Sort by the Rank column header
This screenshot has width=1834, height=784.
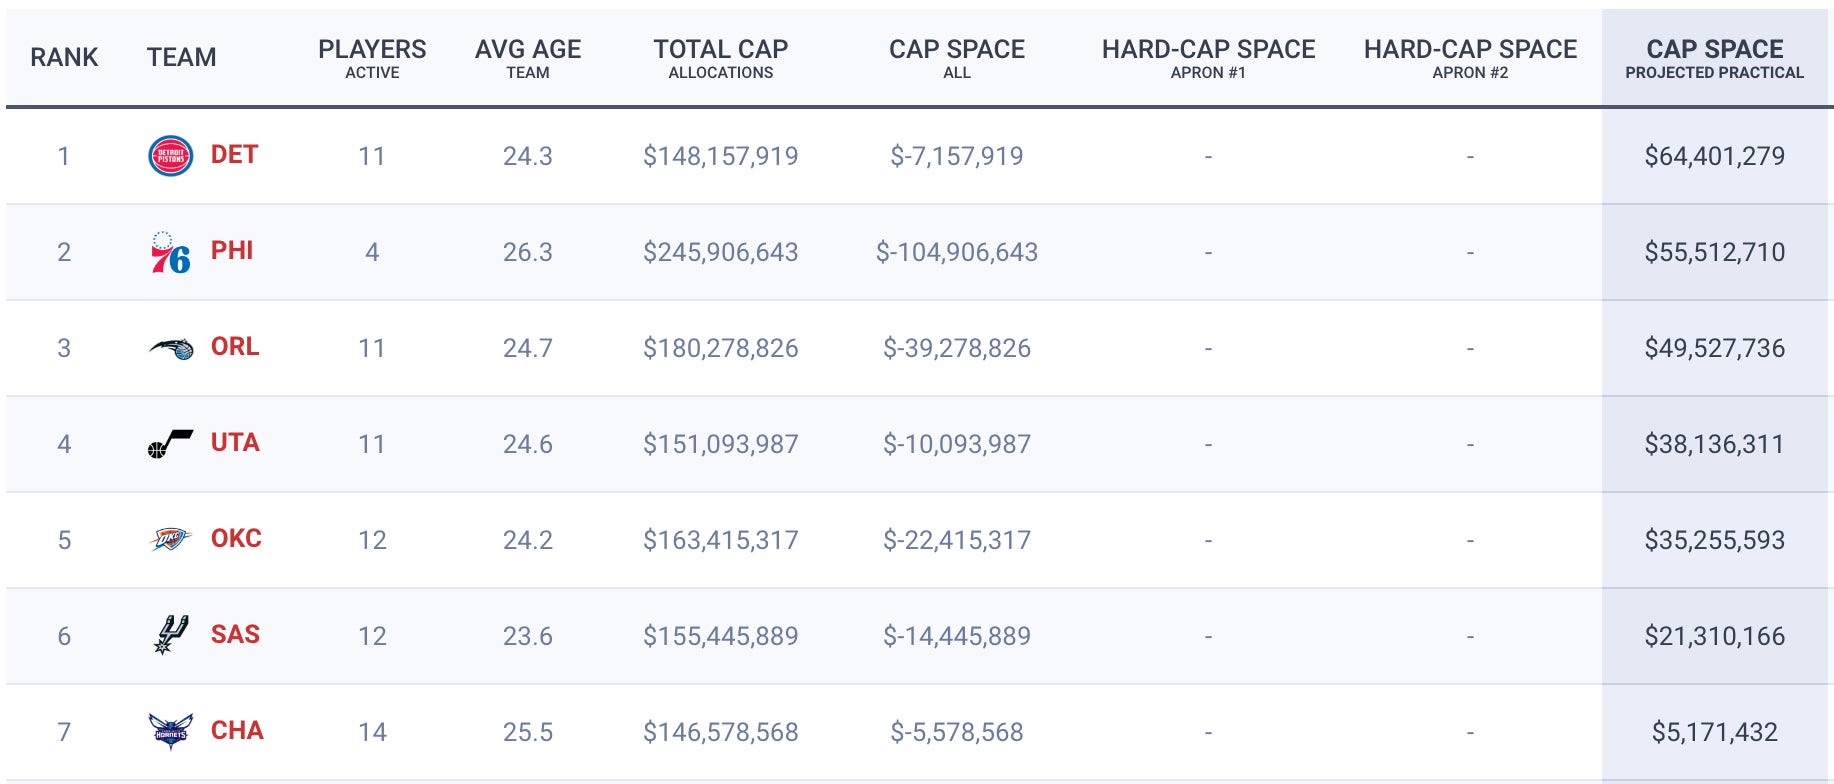pos(64,57)
